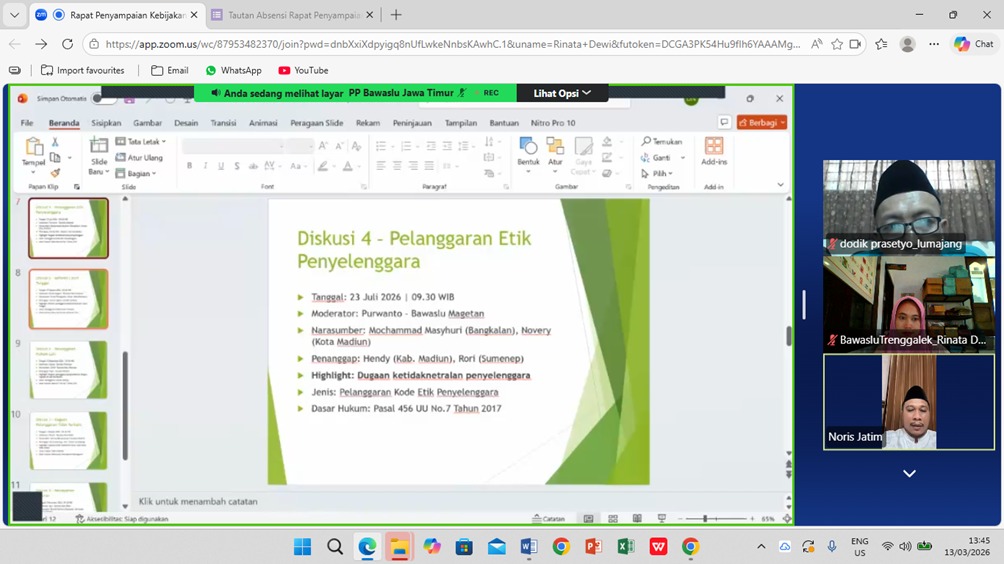
Task: Toggle Simpan Otomatis autosave switch
Action: [x=102, y=99]
